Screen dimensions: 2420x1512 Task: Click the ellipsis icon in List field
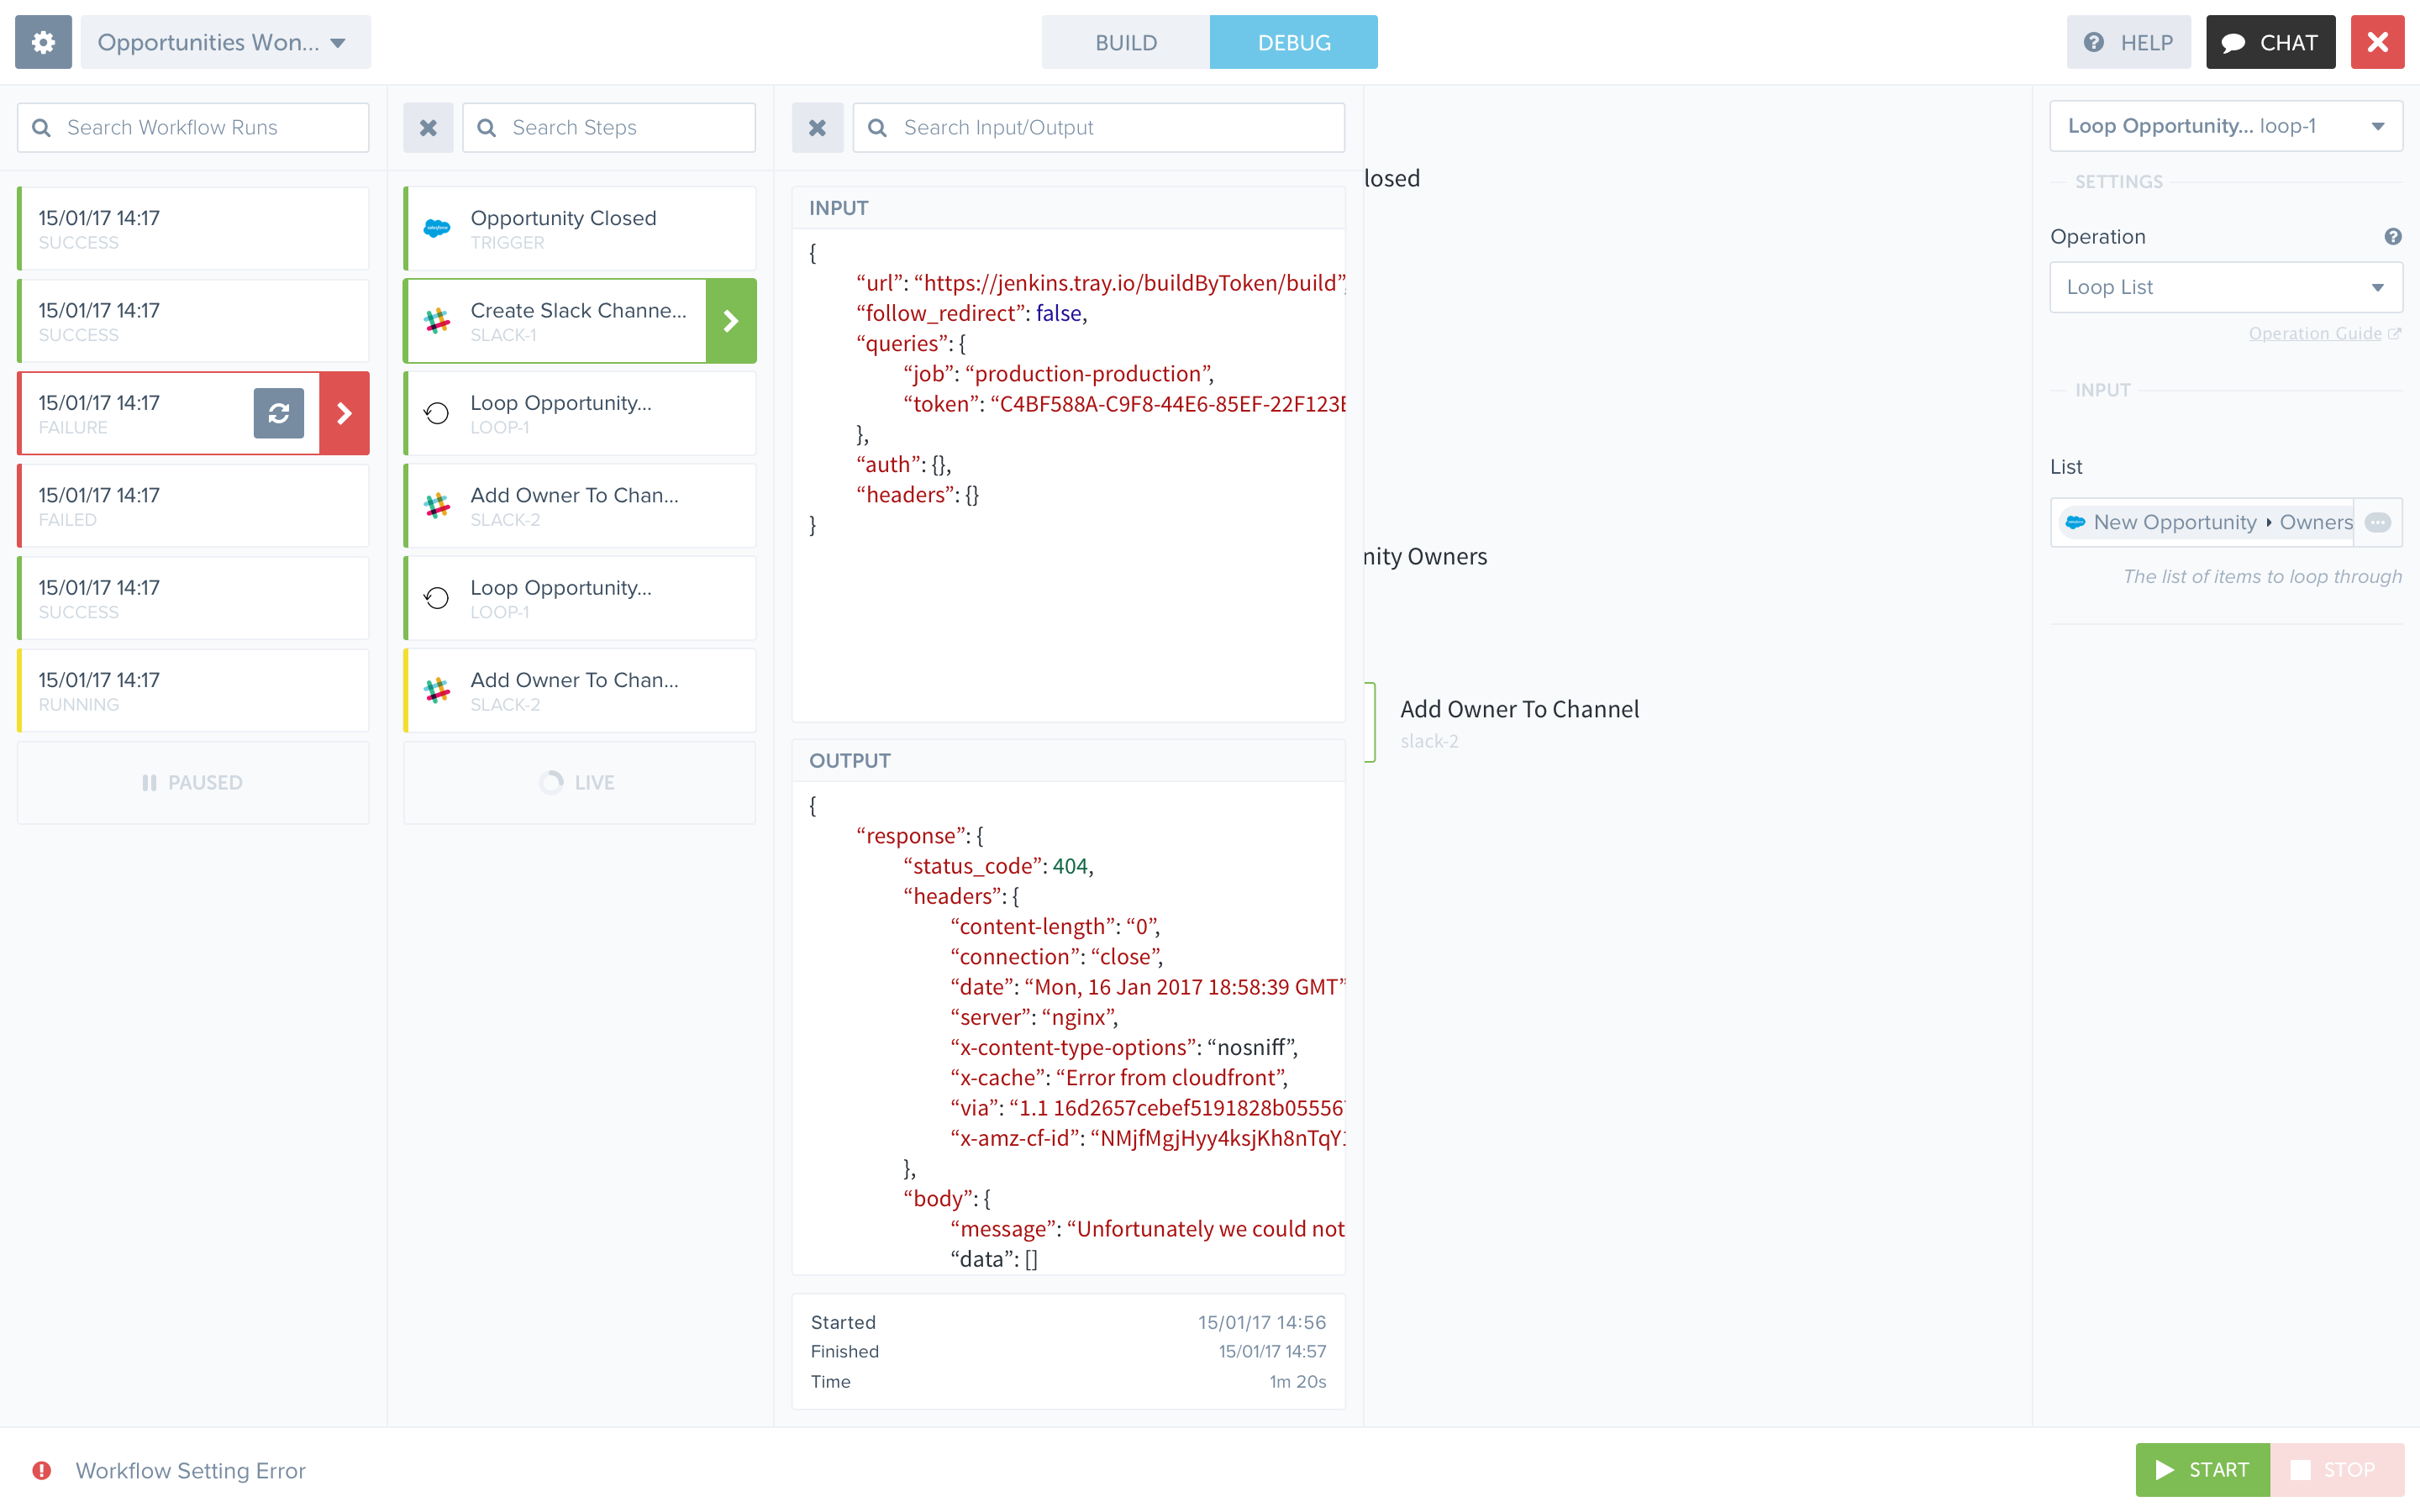pos(2377,522)
